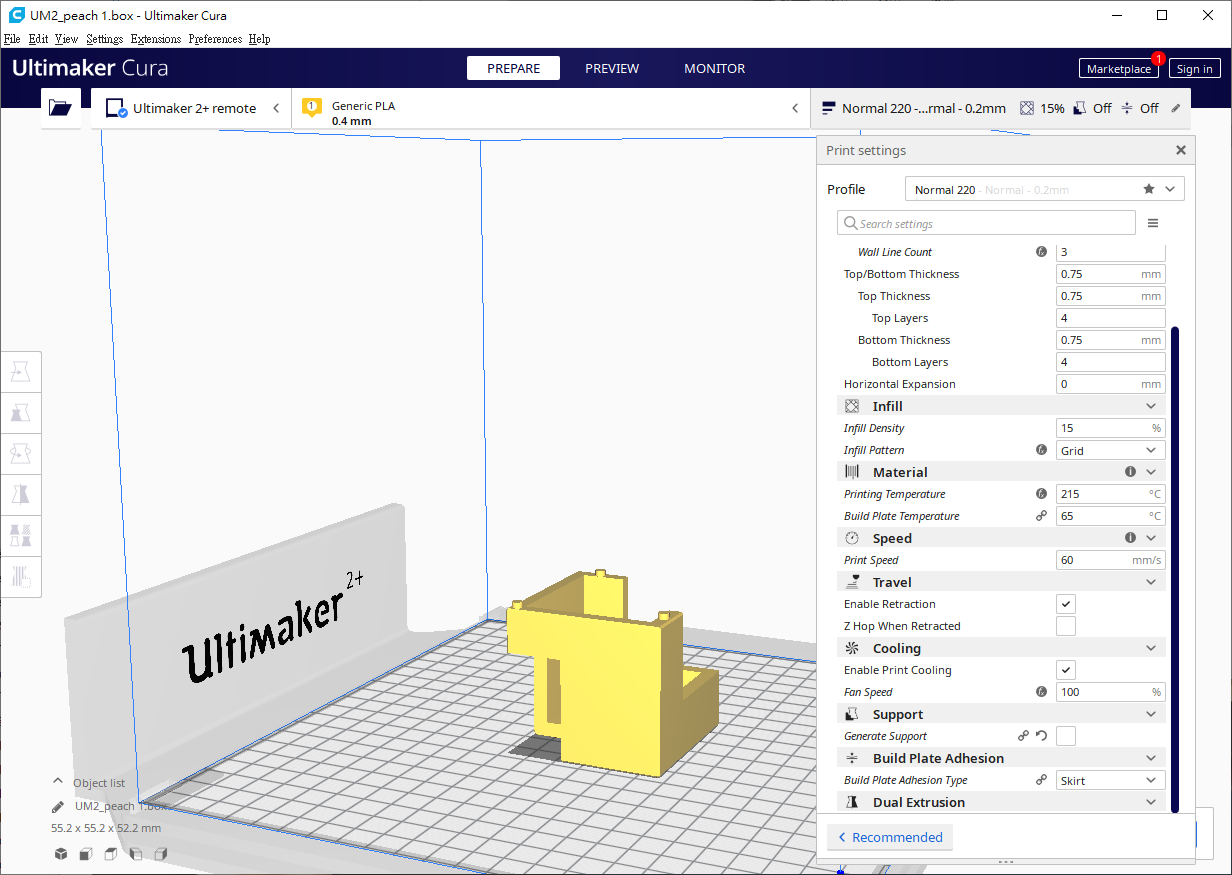The height and width of the screenshot is (875, 1232).
Task: Select the Per Model Settings tool
Action: tap(21, 535)
